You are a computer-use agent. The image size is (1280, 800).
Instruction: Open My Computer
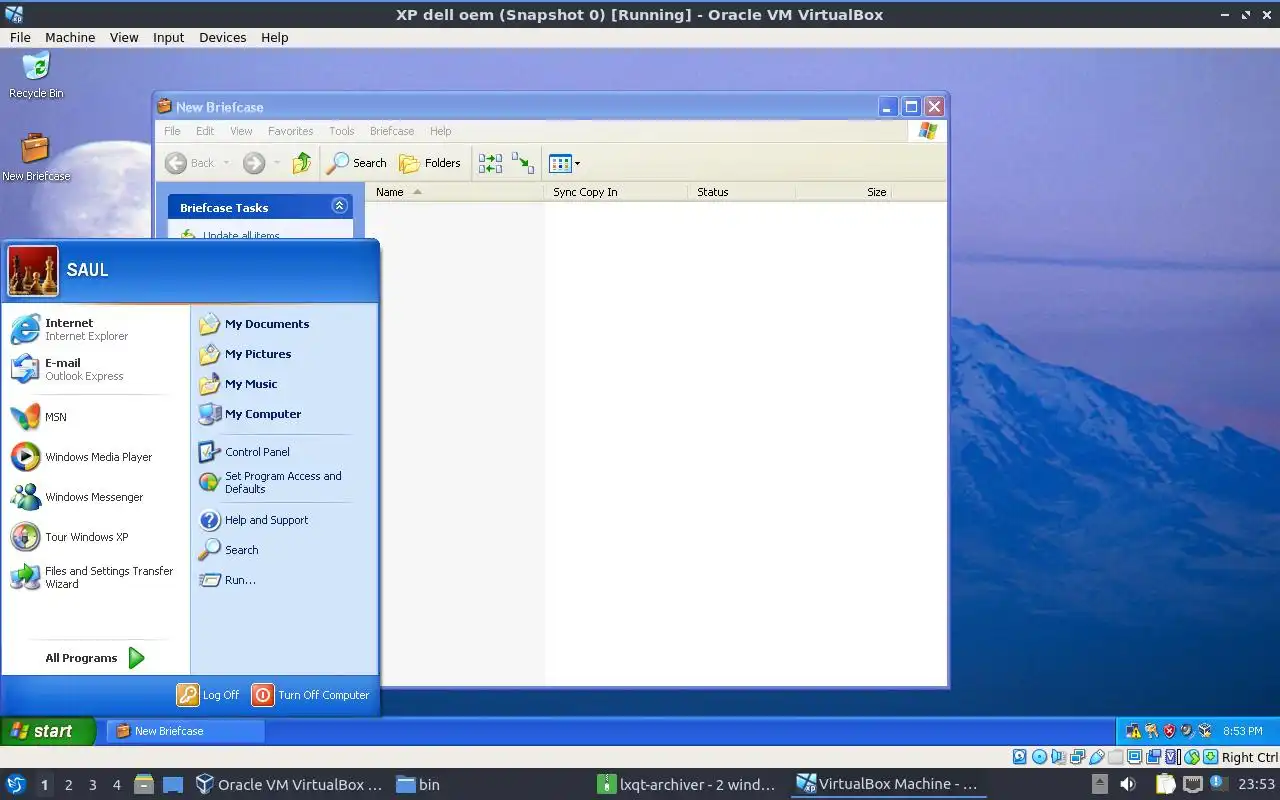(284, 414)
